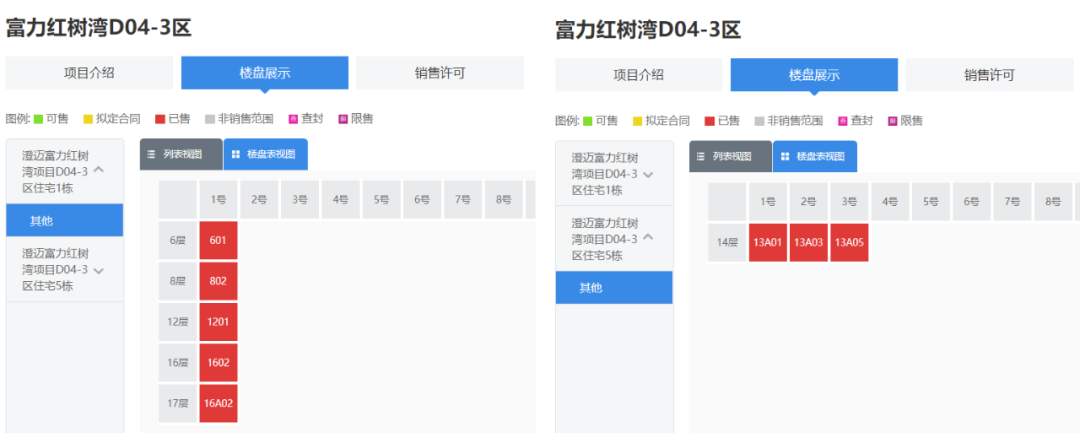The width and height of the screenshot is (1080, 433).
Task: Open 销售许可 tab in left panel
Action: [x=440, y=73]
